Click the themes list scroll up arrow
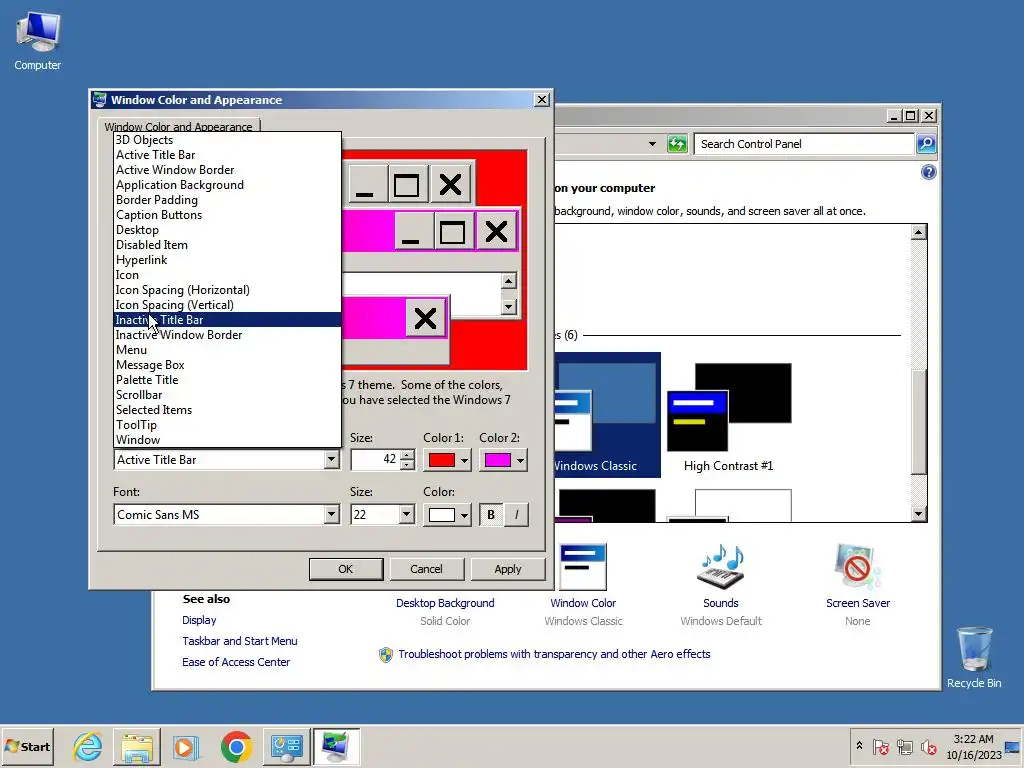1024x768 pixels. pos(919,232)
